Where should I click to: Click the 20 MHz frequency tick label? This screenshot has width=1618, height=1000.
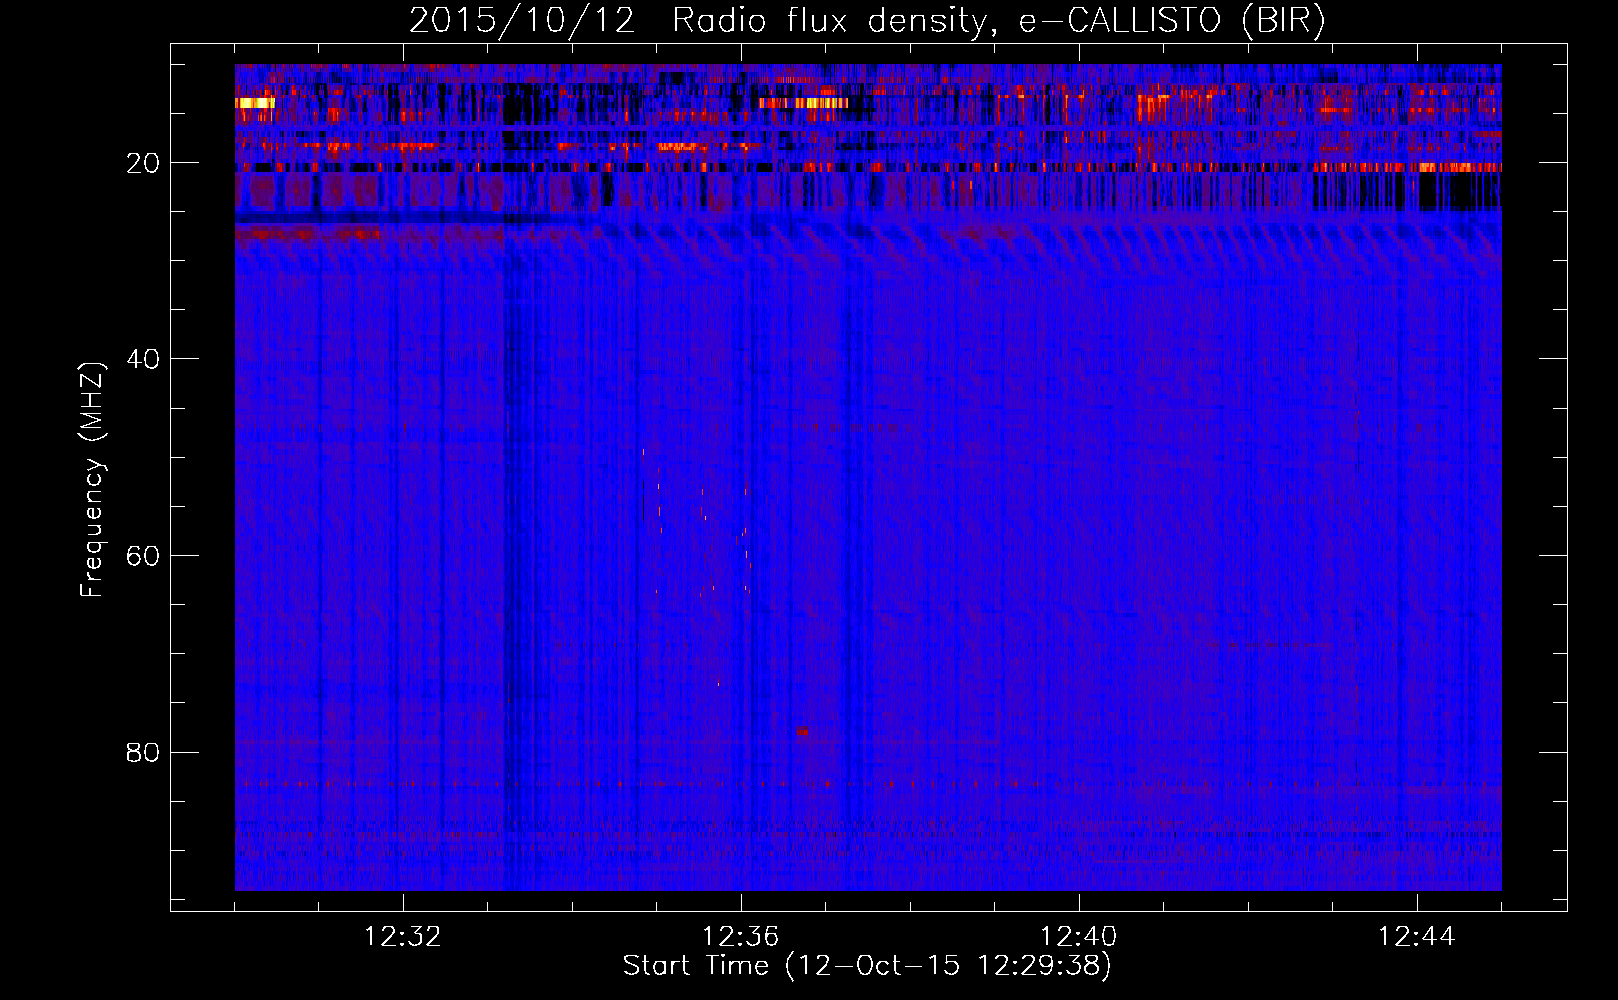pyautogui.click(x=143, y=163)
